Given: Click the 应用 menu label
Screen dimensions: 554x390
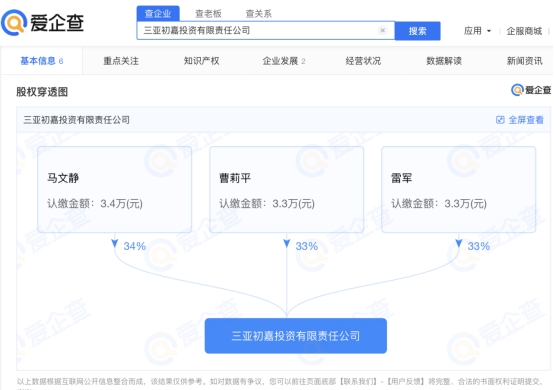Looking at the screenshot, I should pyautogui.click(x=473, y=31).
